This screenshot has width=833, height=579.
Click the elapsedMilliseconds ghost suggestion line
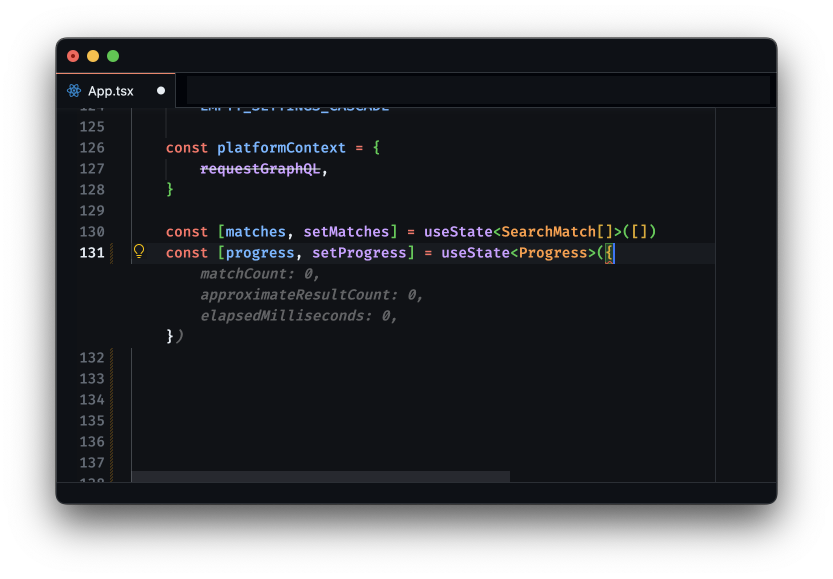[299, 316]
